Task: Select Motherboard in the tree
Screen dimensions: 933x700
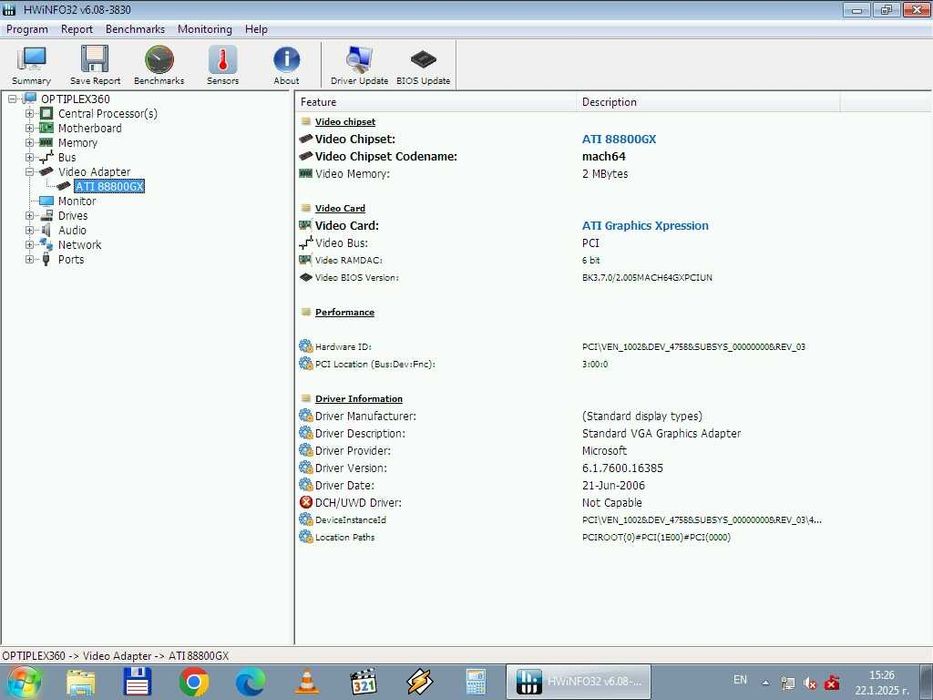Action: [x=90, y=128]
